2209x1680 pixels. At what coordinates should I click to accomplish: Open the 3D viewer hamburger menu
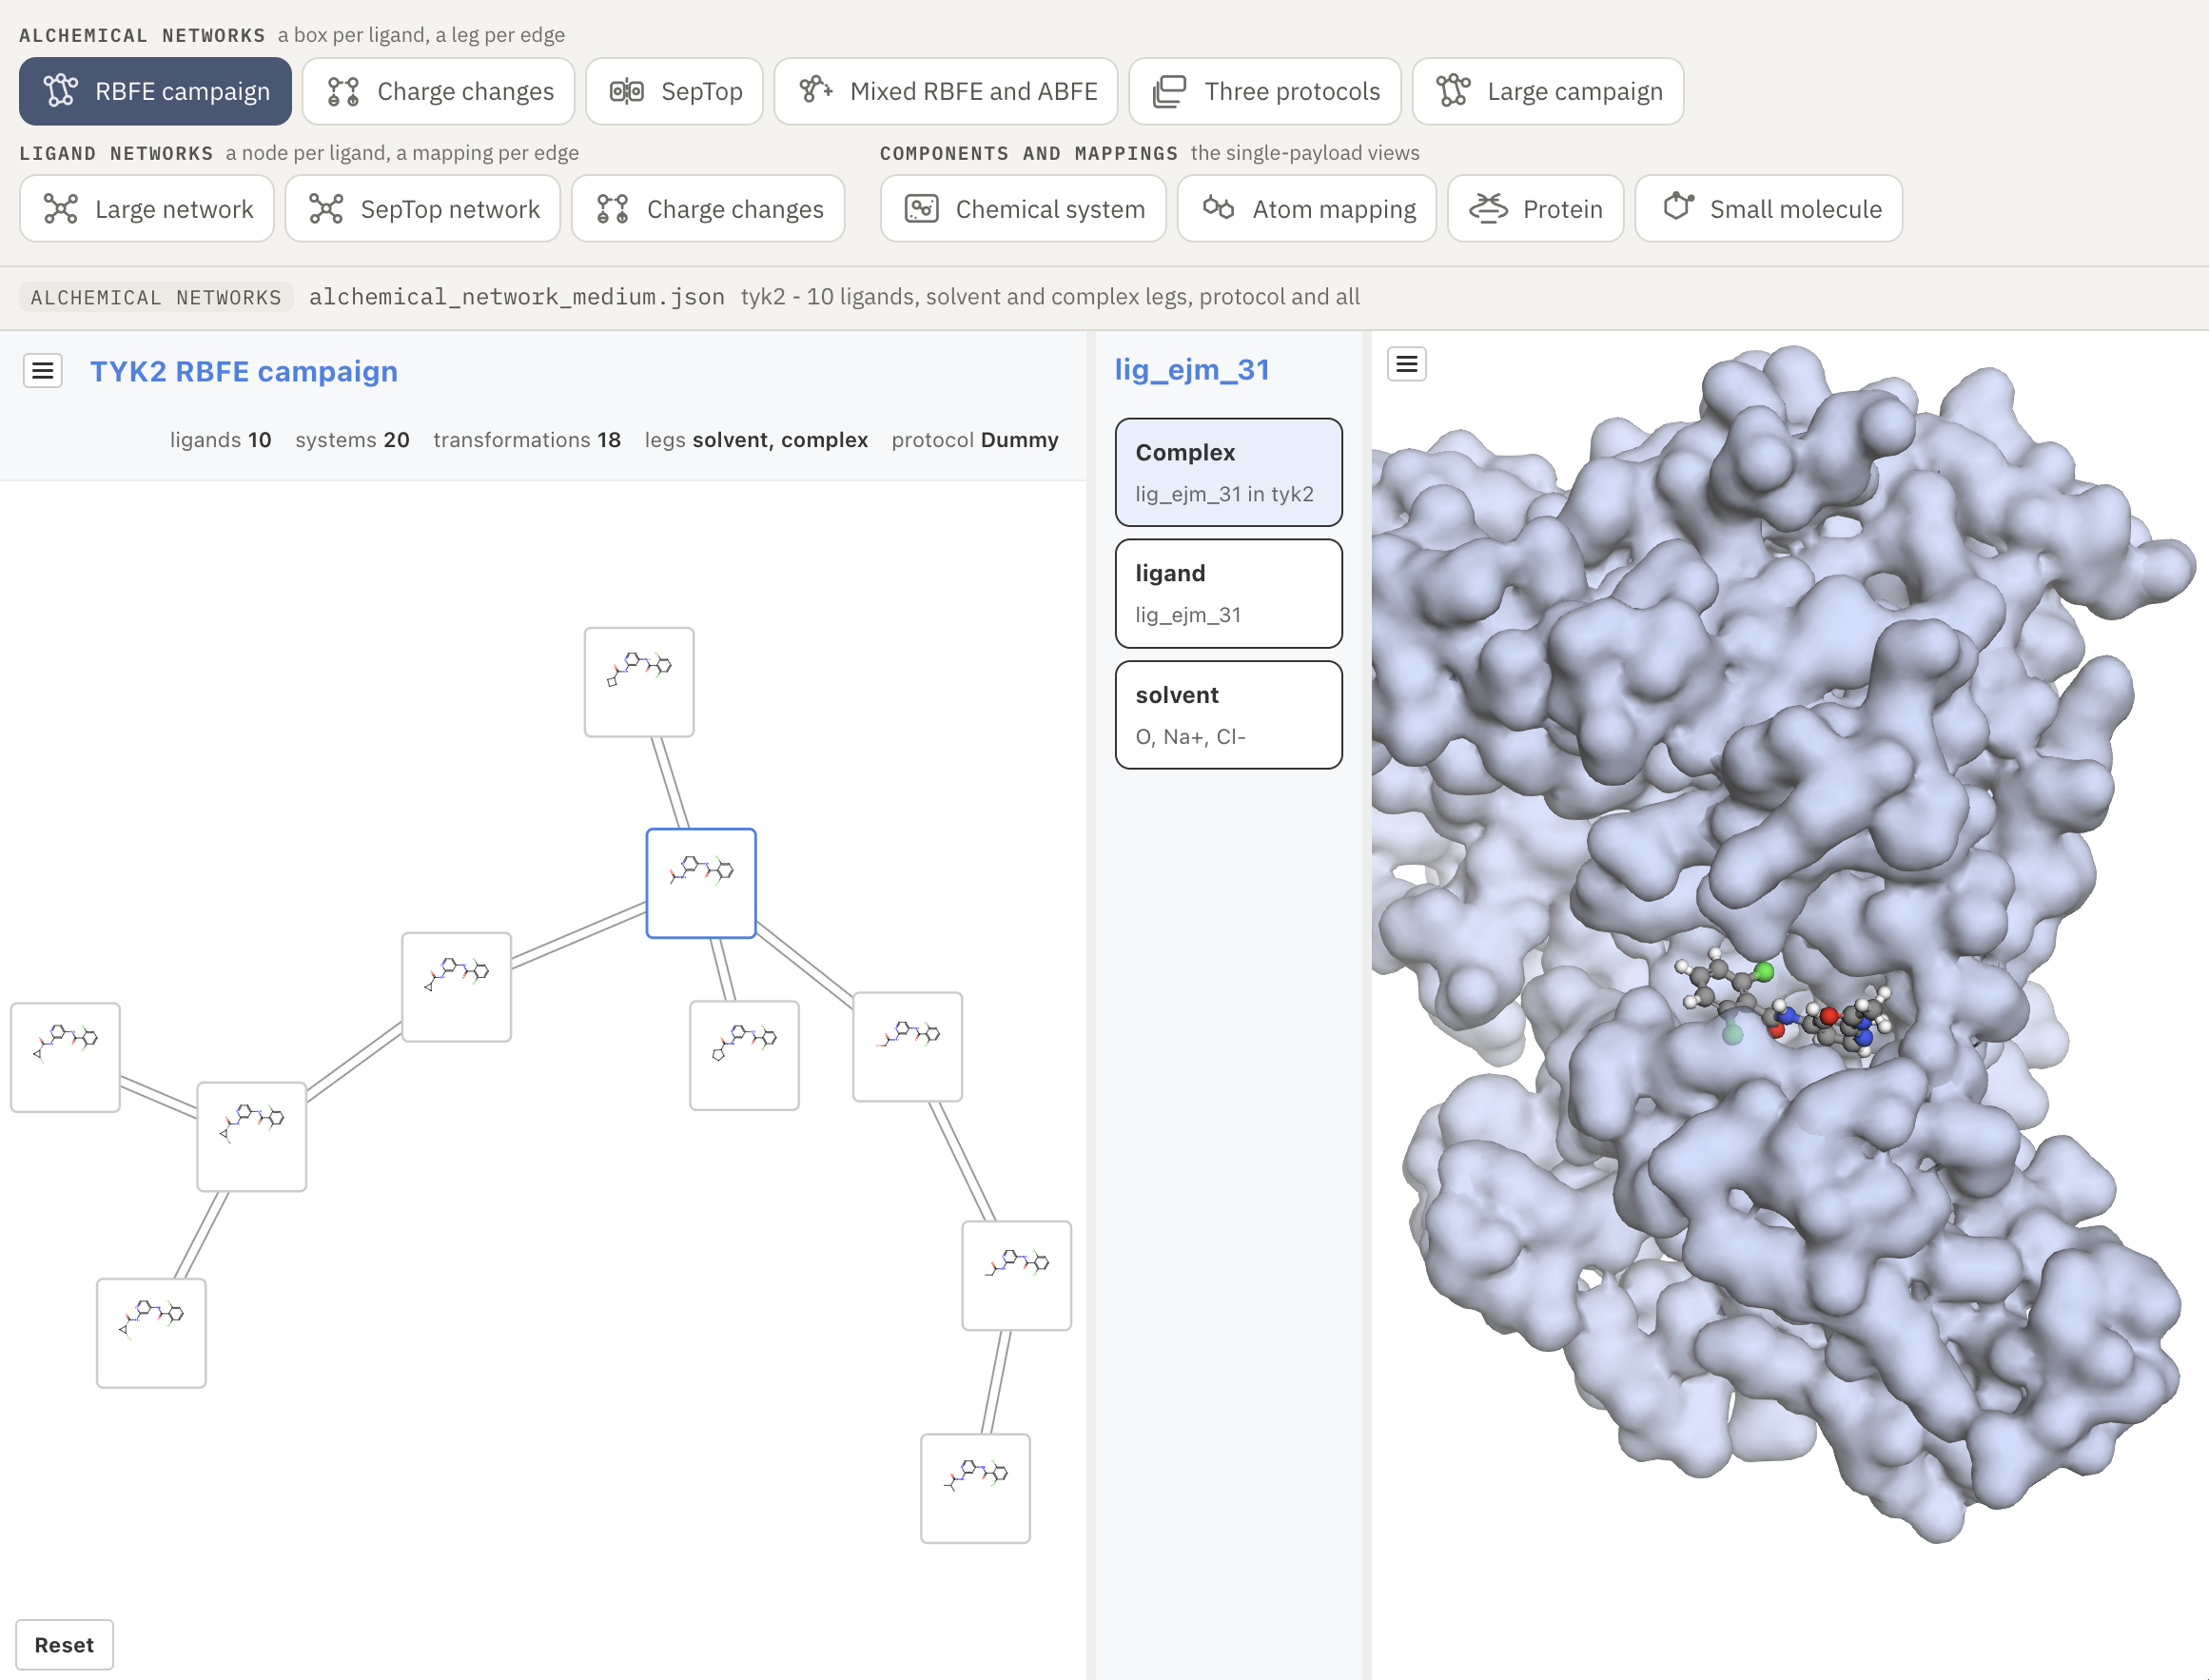[x=1406, y=364]
